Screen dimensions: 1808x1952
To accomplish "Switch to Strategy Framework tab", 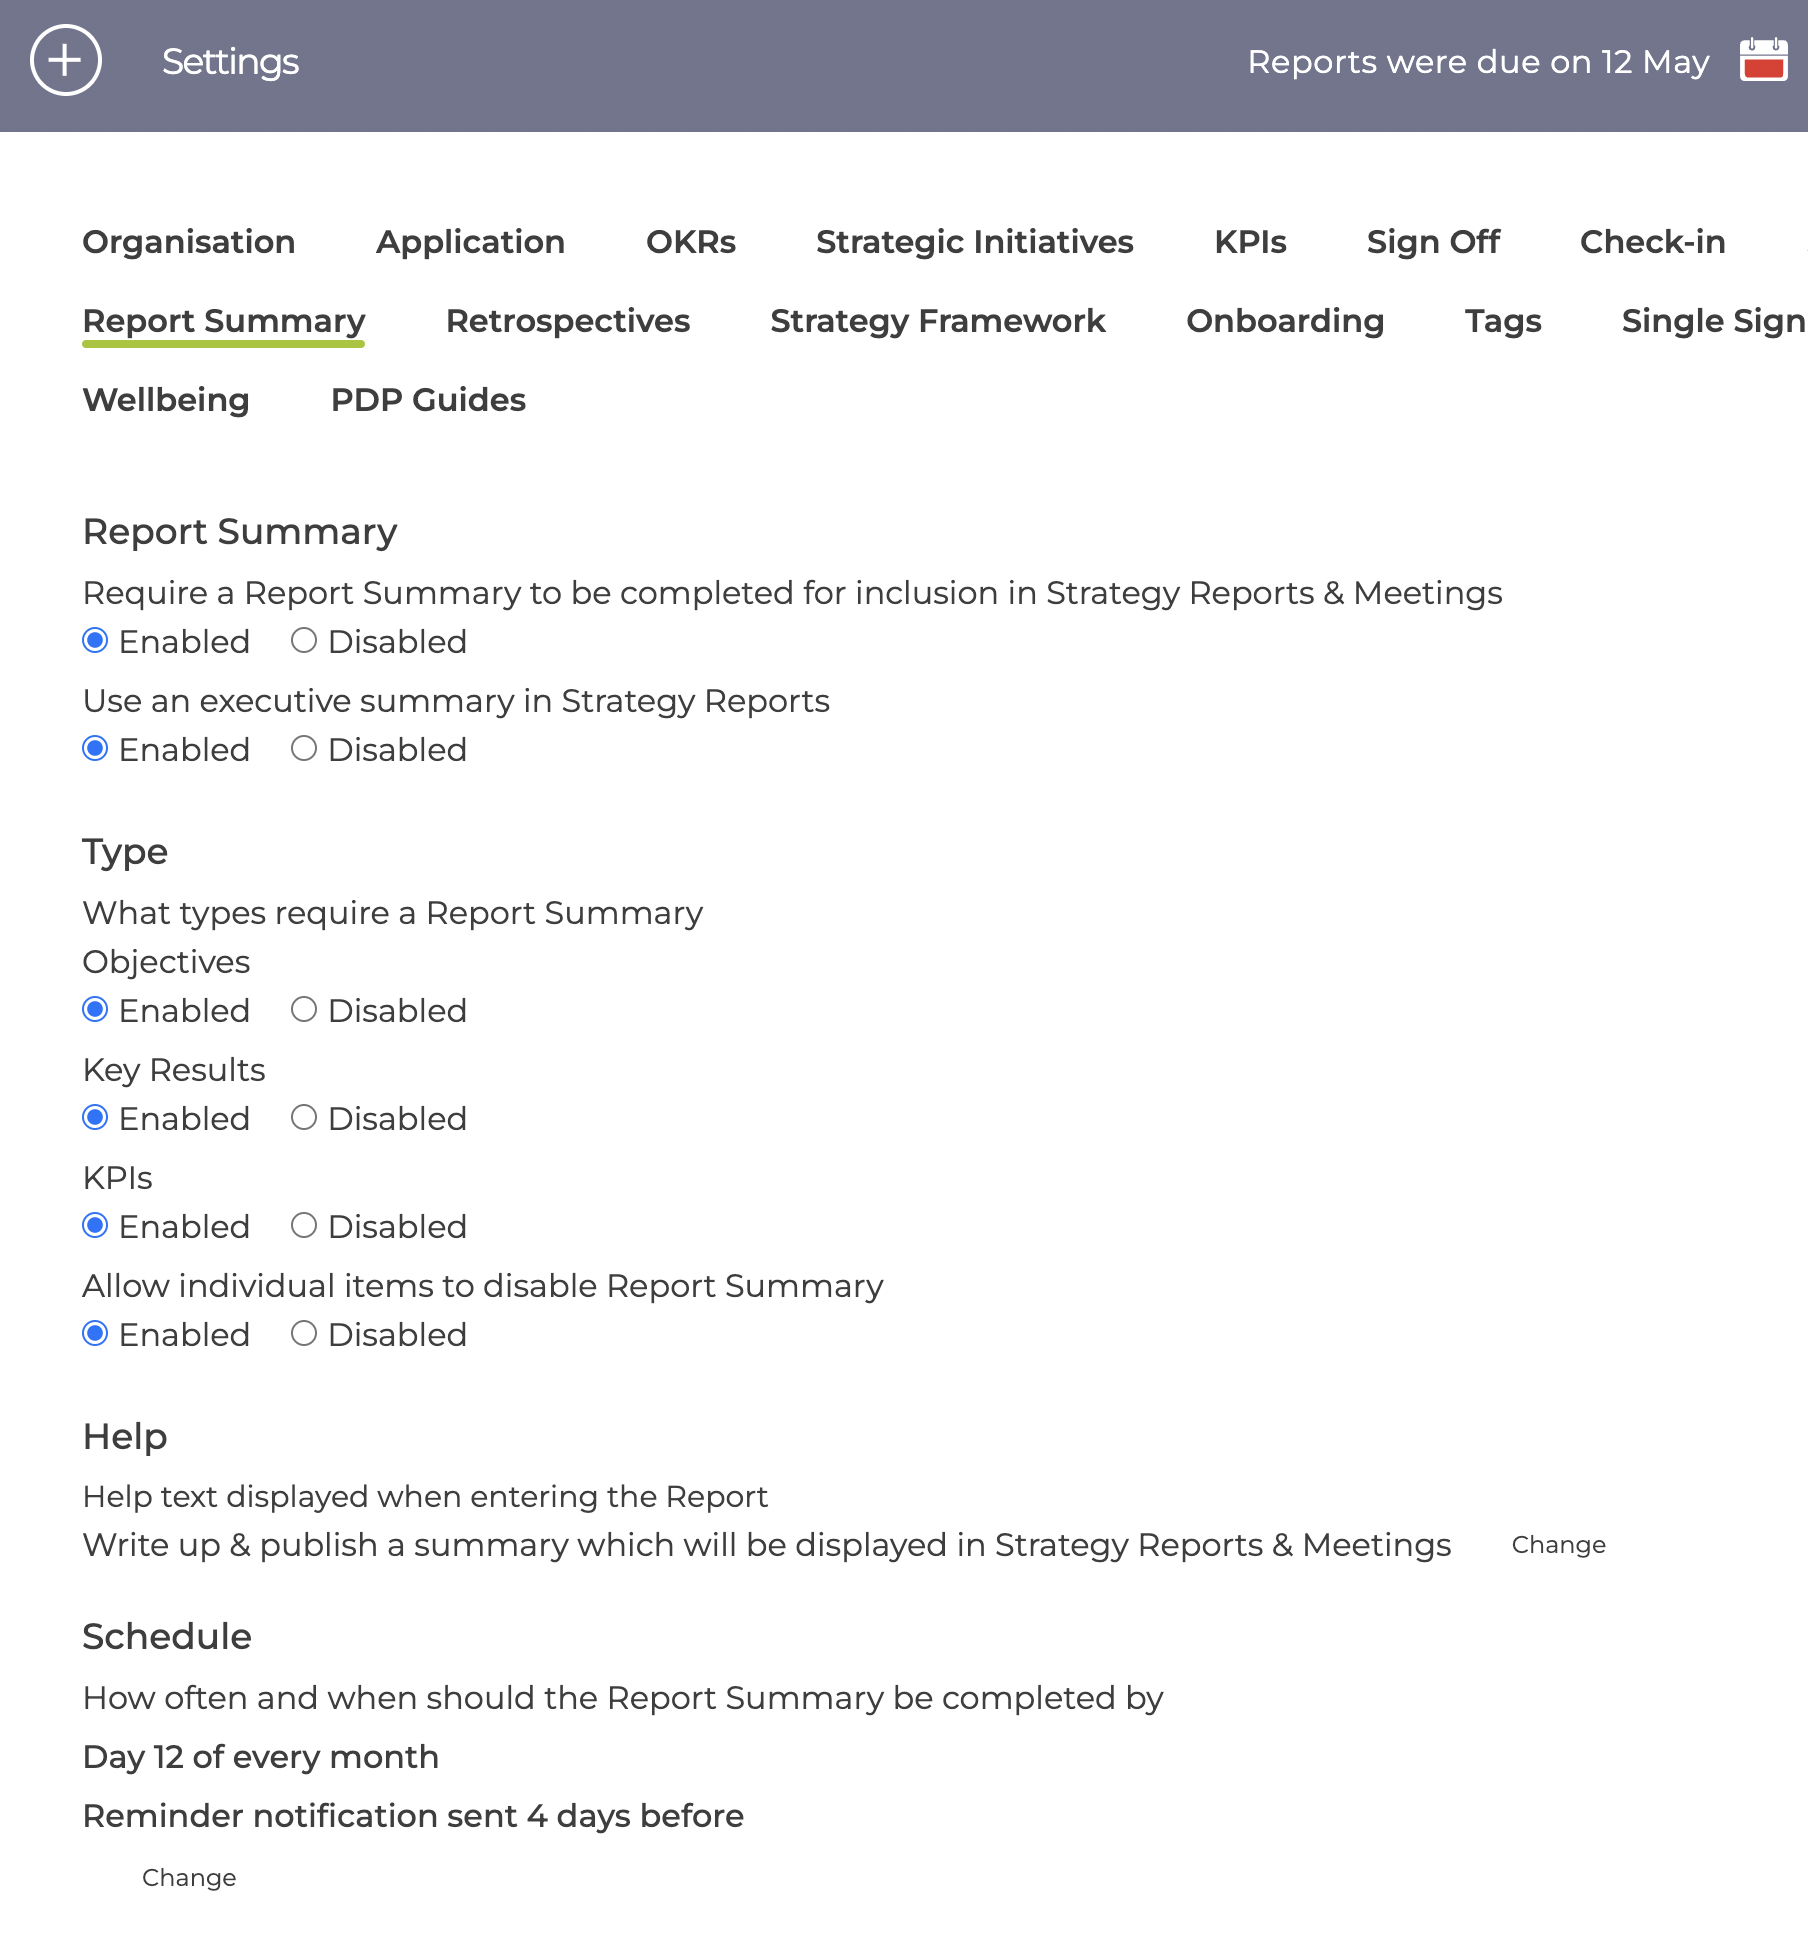I will [x=938, y=321].
